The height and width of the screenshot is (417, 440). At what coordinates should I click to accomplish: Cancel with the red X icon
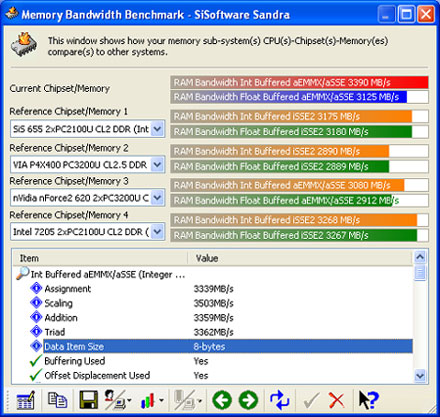(337, 400)
